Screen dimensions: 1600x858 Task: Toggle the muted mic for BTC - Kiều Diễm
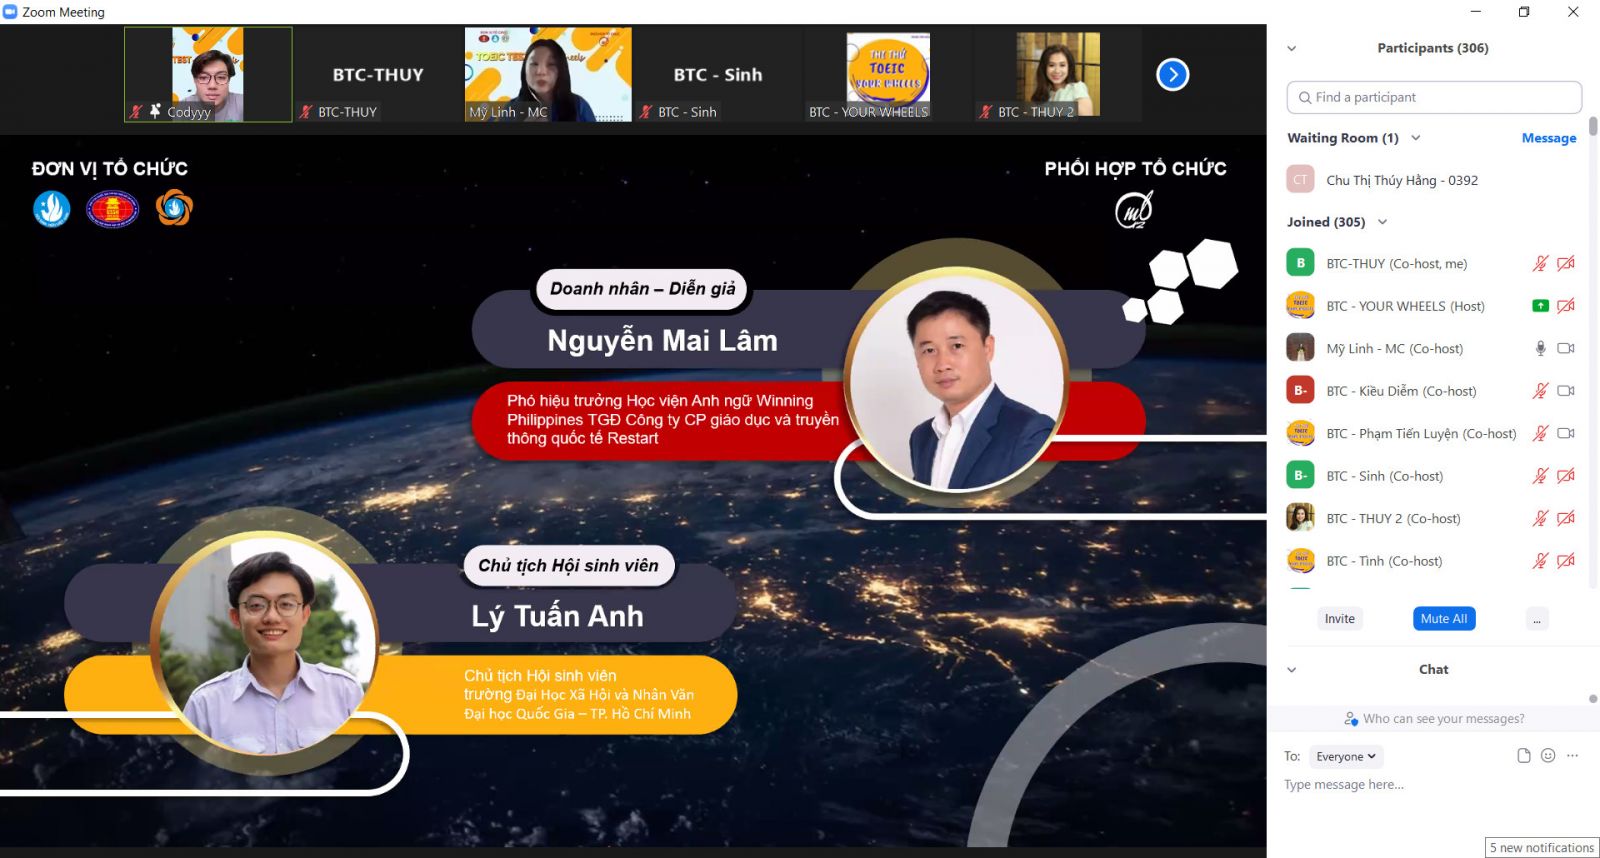click(x=1540, y=391)
